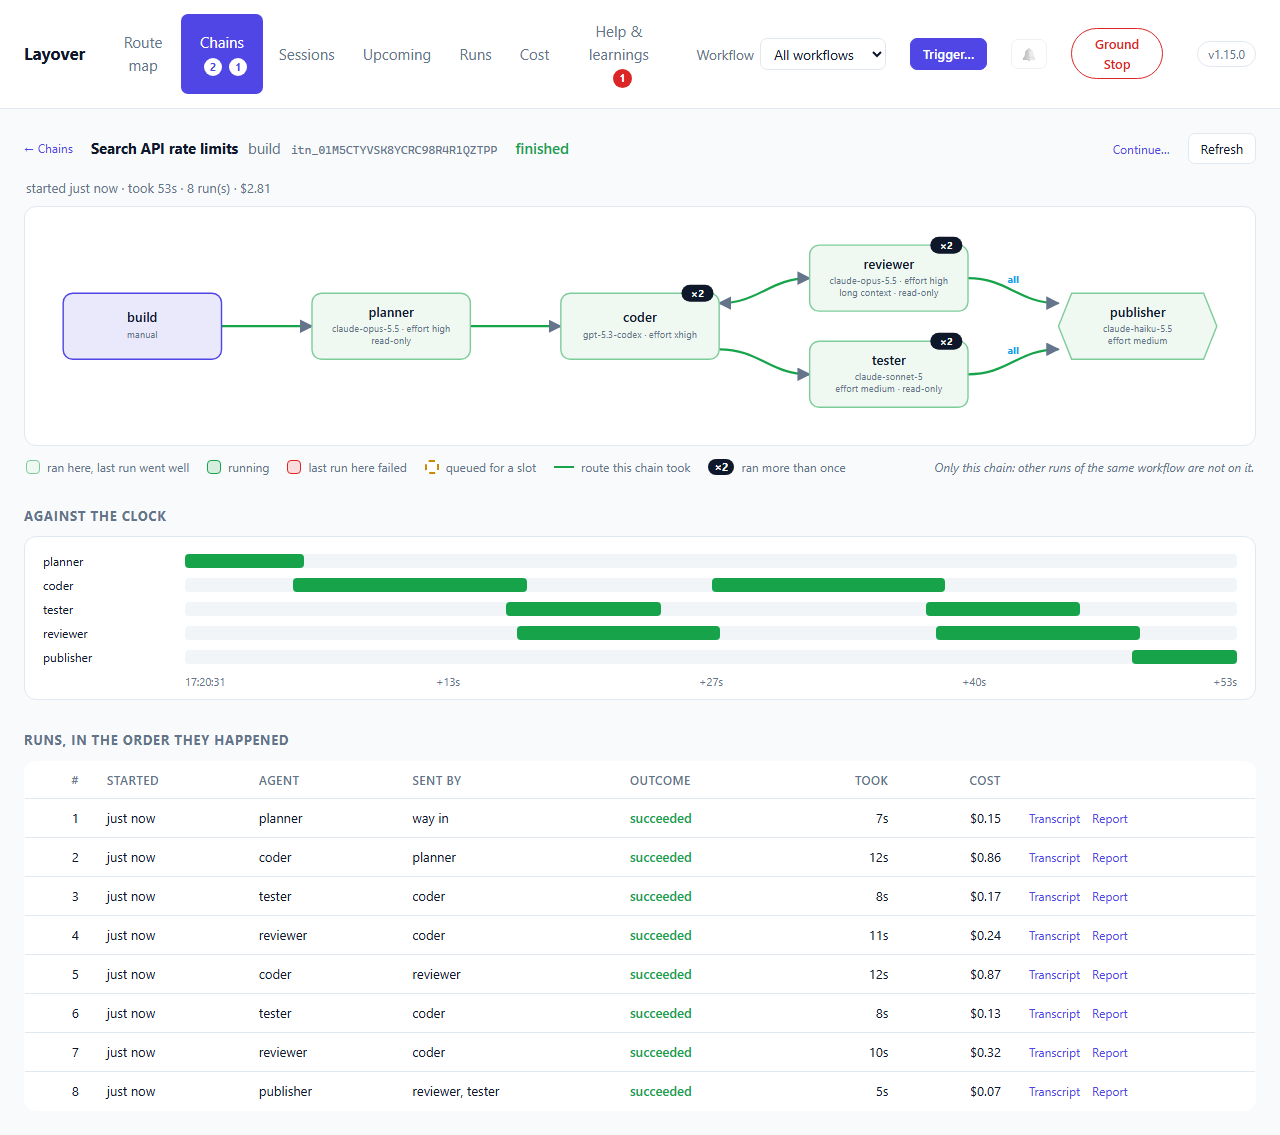Select the Chains tab
The image size is (1280, 1135).
pos(222,54)
